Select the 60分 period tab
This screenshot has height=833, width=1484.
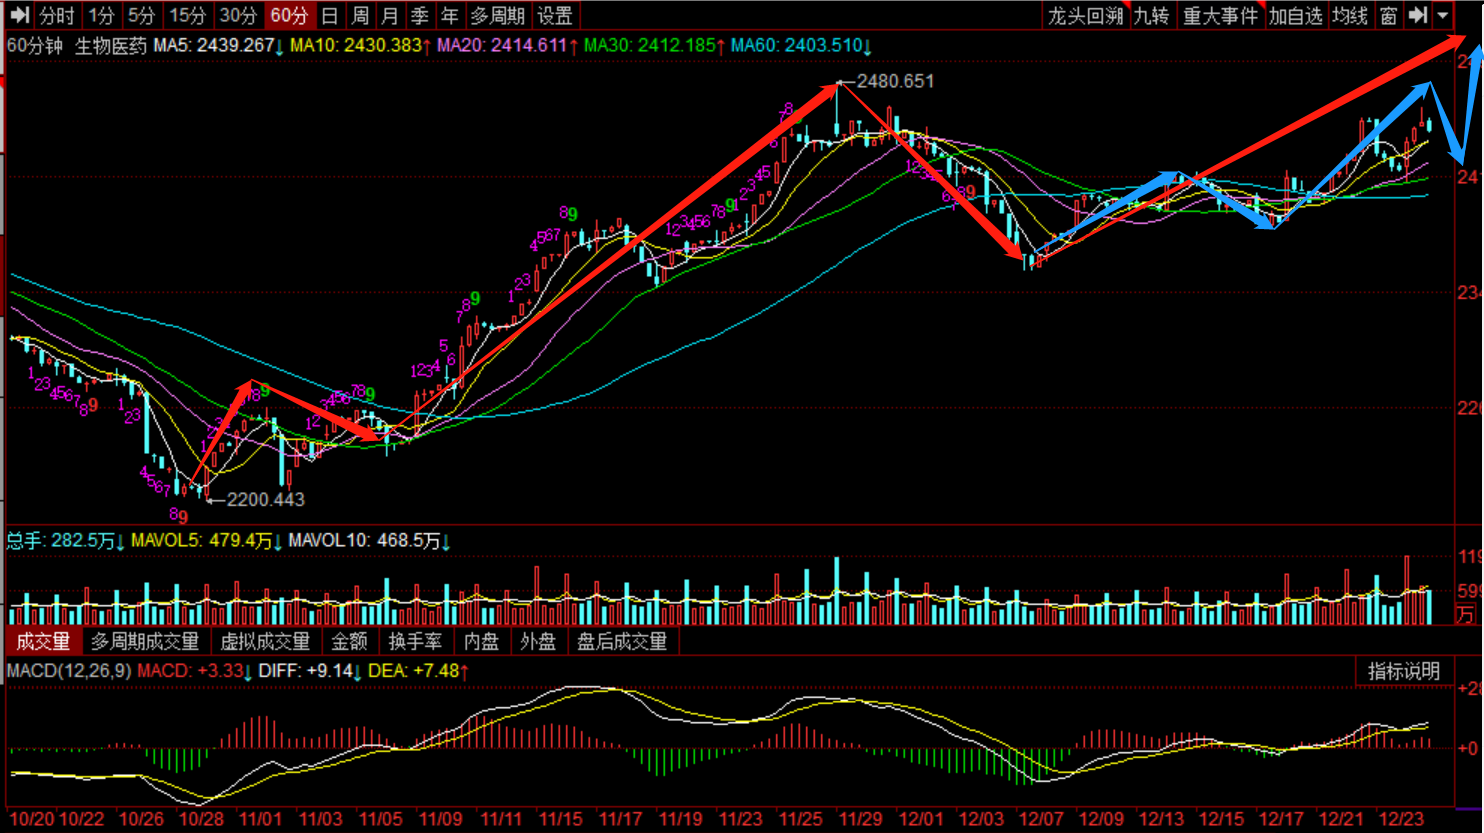(290, 15)
